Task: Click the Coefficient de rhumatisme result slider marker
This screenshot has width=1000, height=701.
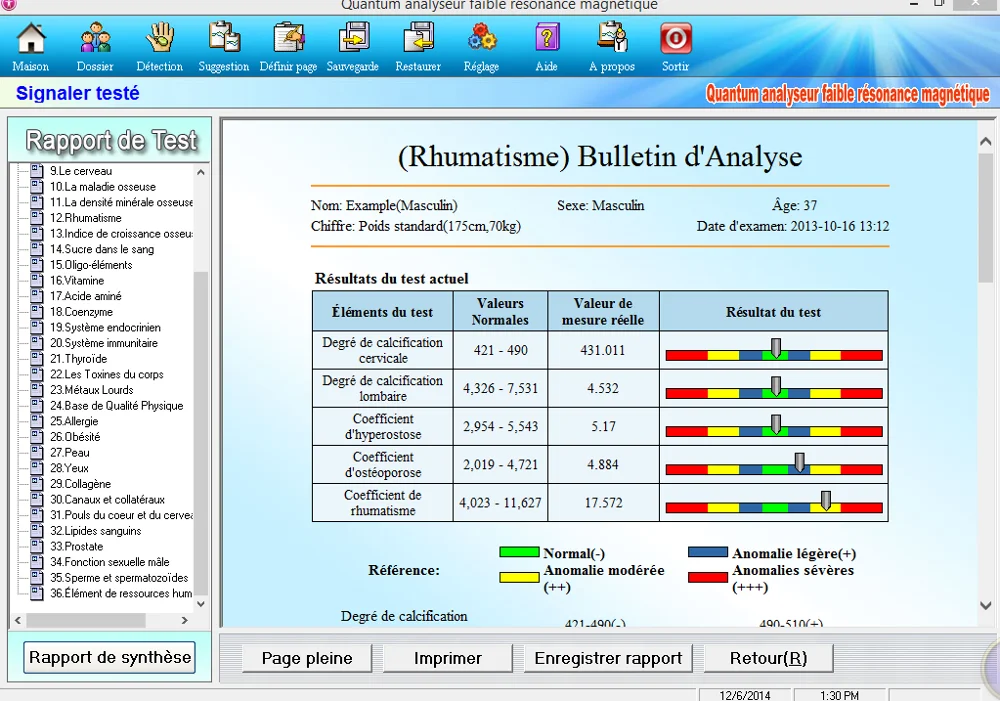Action: 826,500
